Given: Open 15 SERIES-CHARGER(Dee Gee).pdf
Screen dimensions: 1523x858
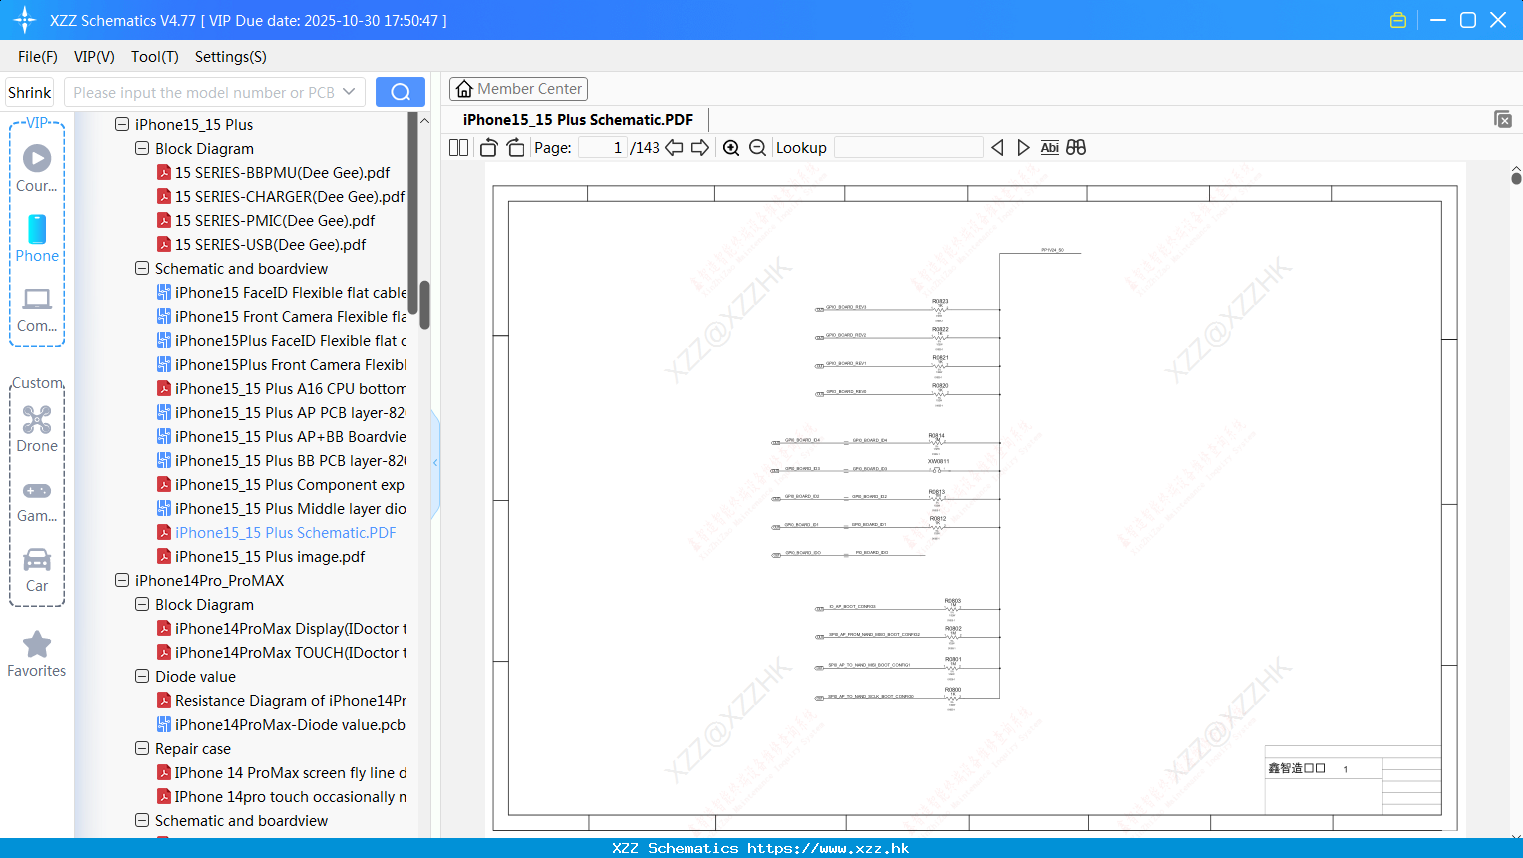Looking at the screenshot, I should click(x=281, y=196).
